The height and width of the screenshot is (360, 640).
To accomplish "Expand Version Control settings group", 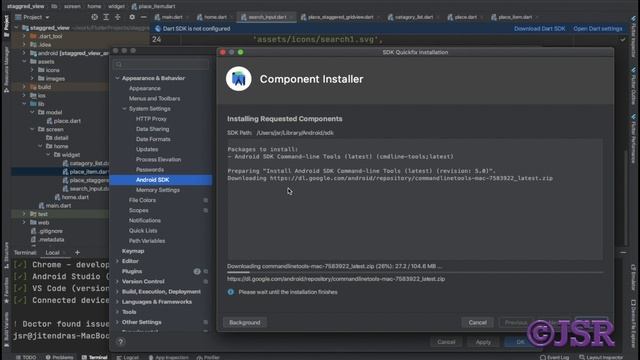I will 118,282.
